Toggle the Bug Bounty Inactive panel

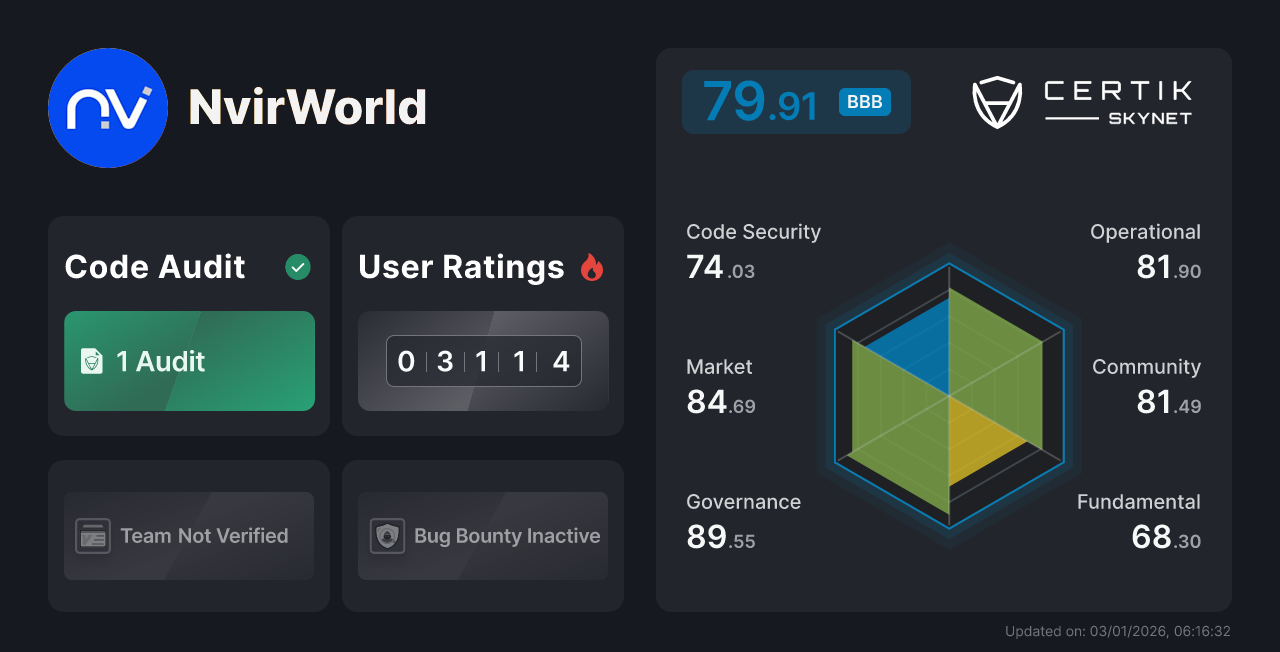point(482,536)
